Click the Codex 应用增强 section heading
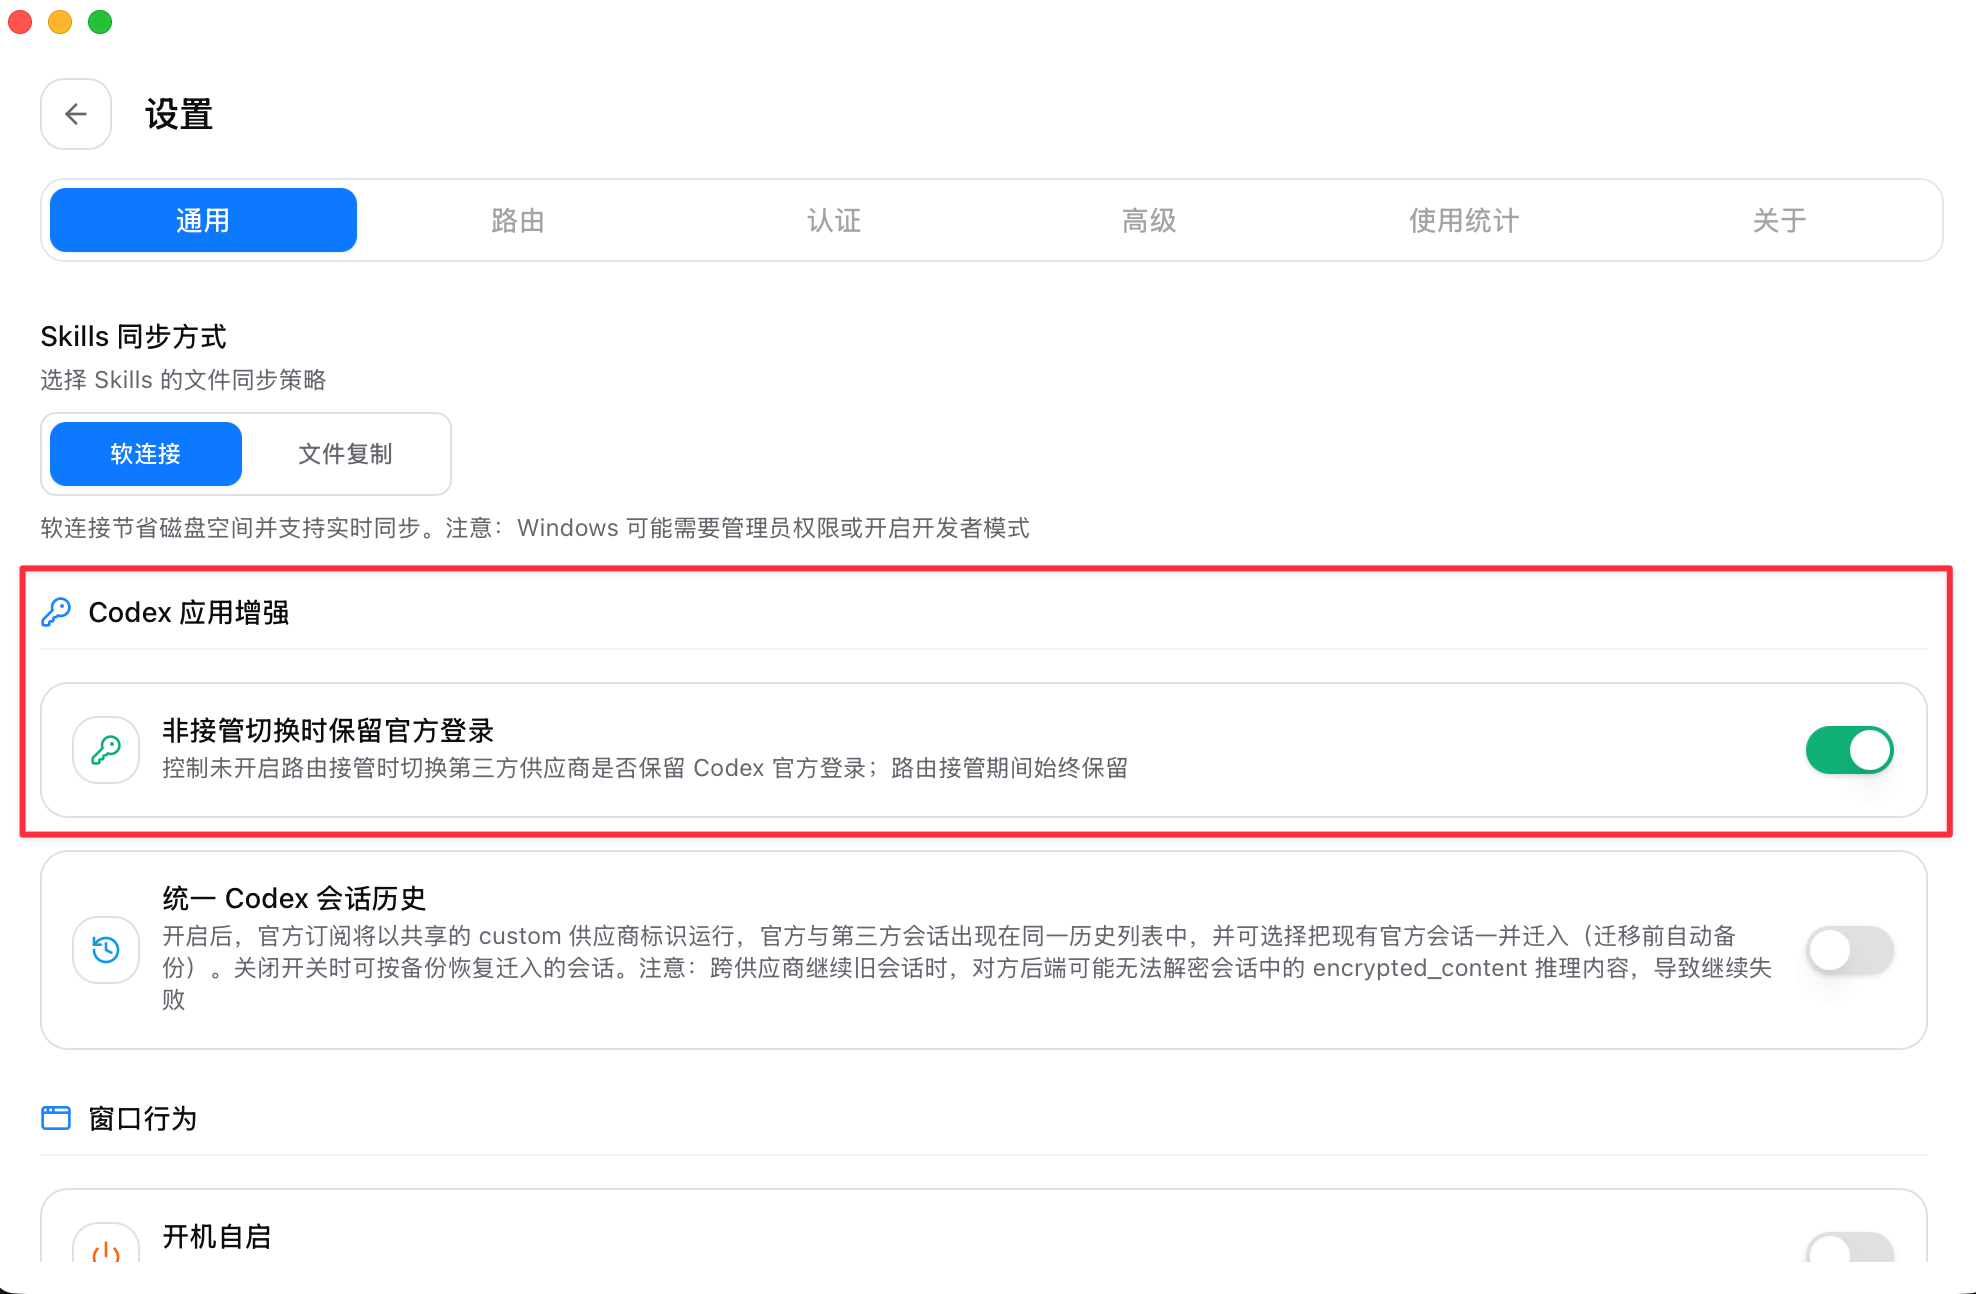 pyautogui.click(x=189, y=612)
